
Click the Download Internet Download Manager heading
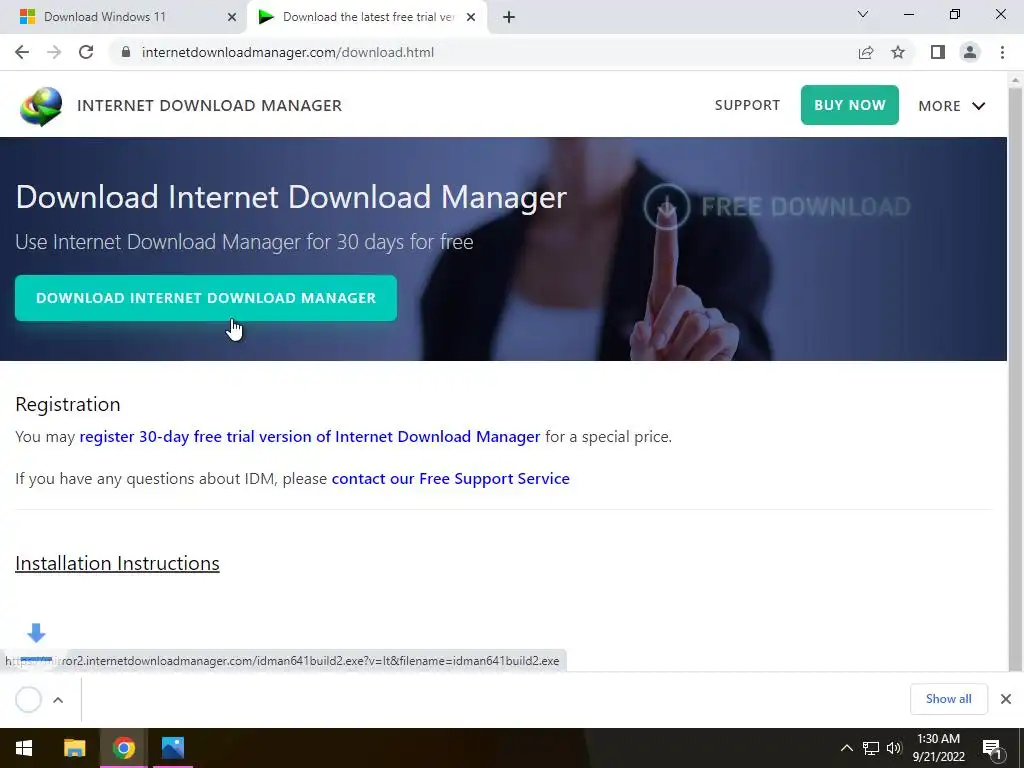tap(291, 197)
